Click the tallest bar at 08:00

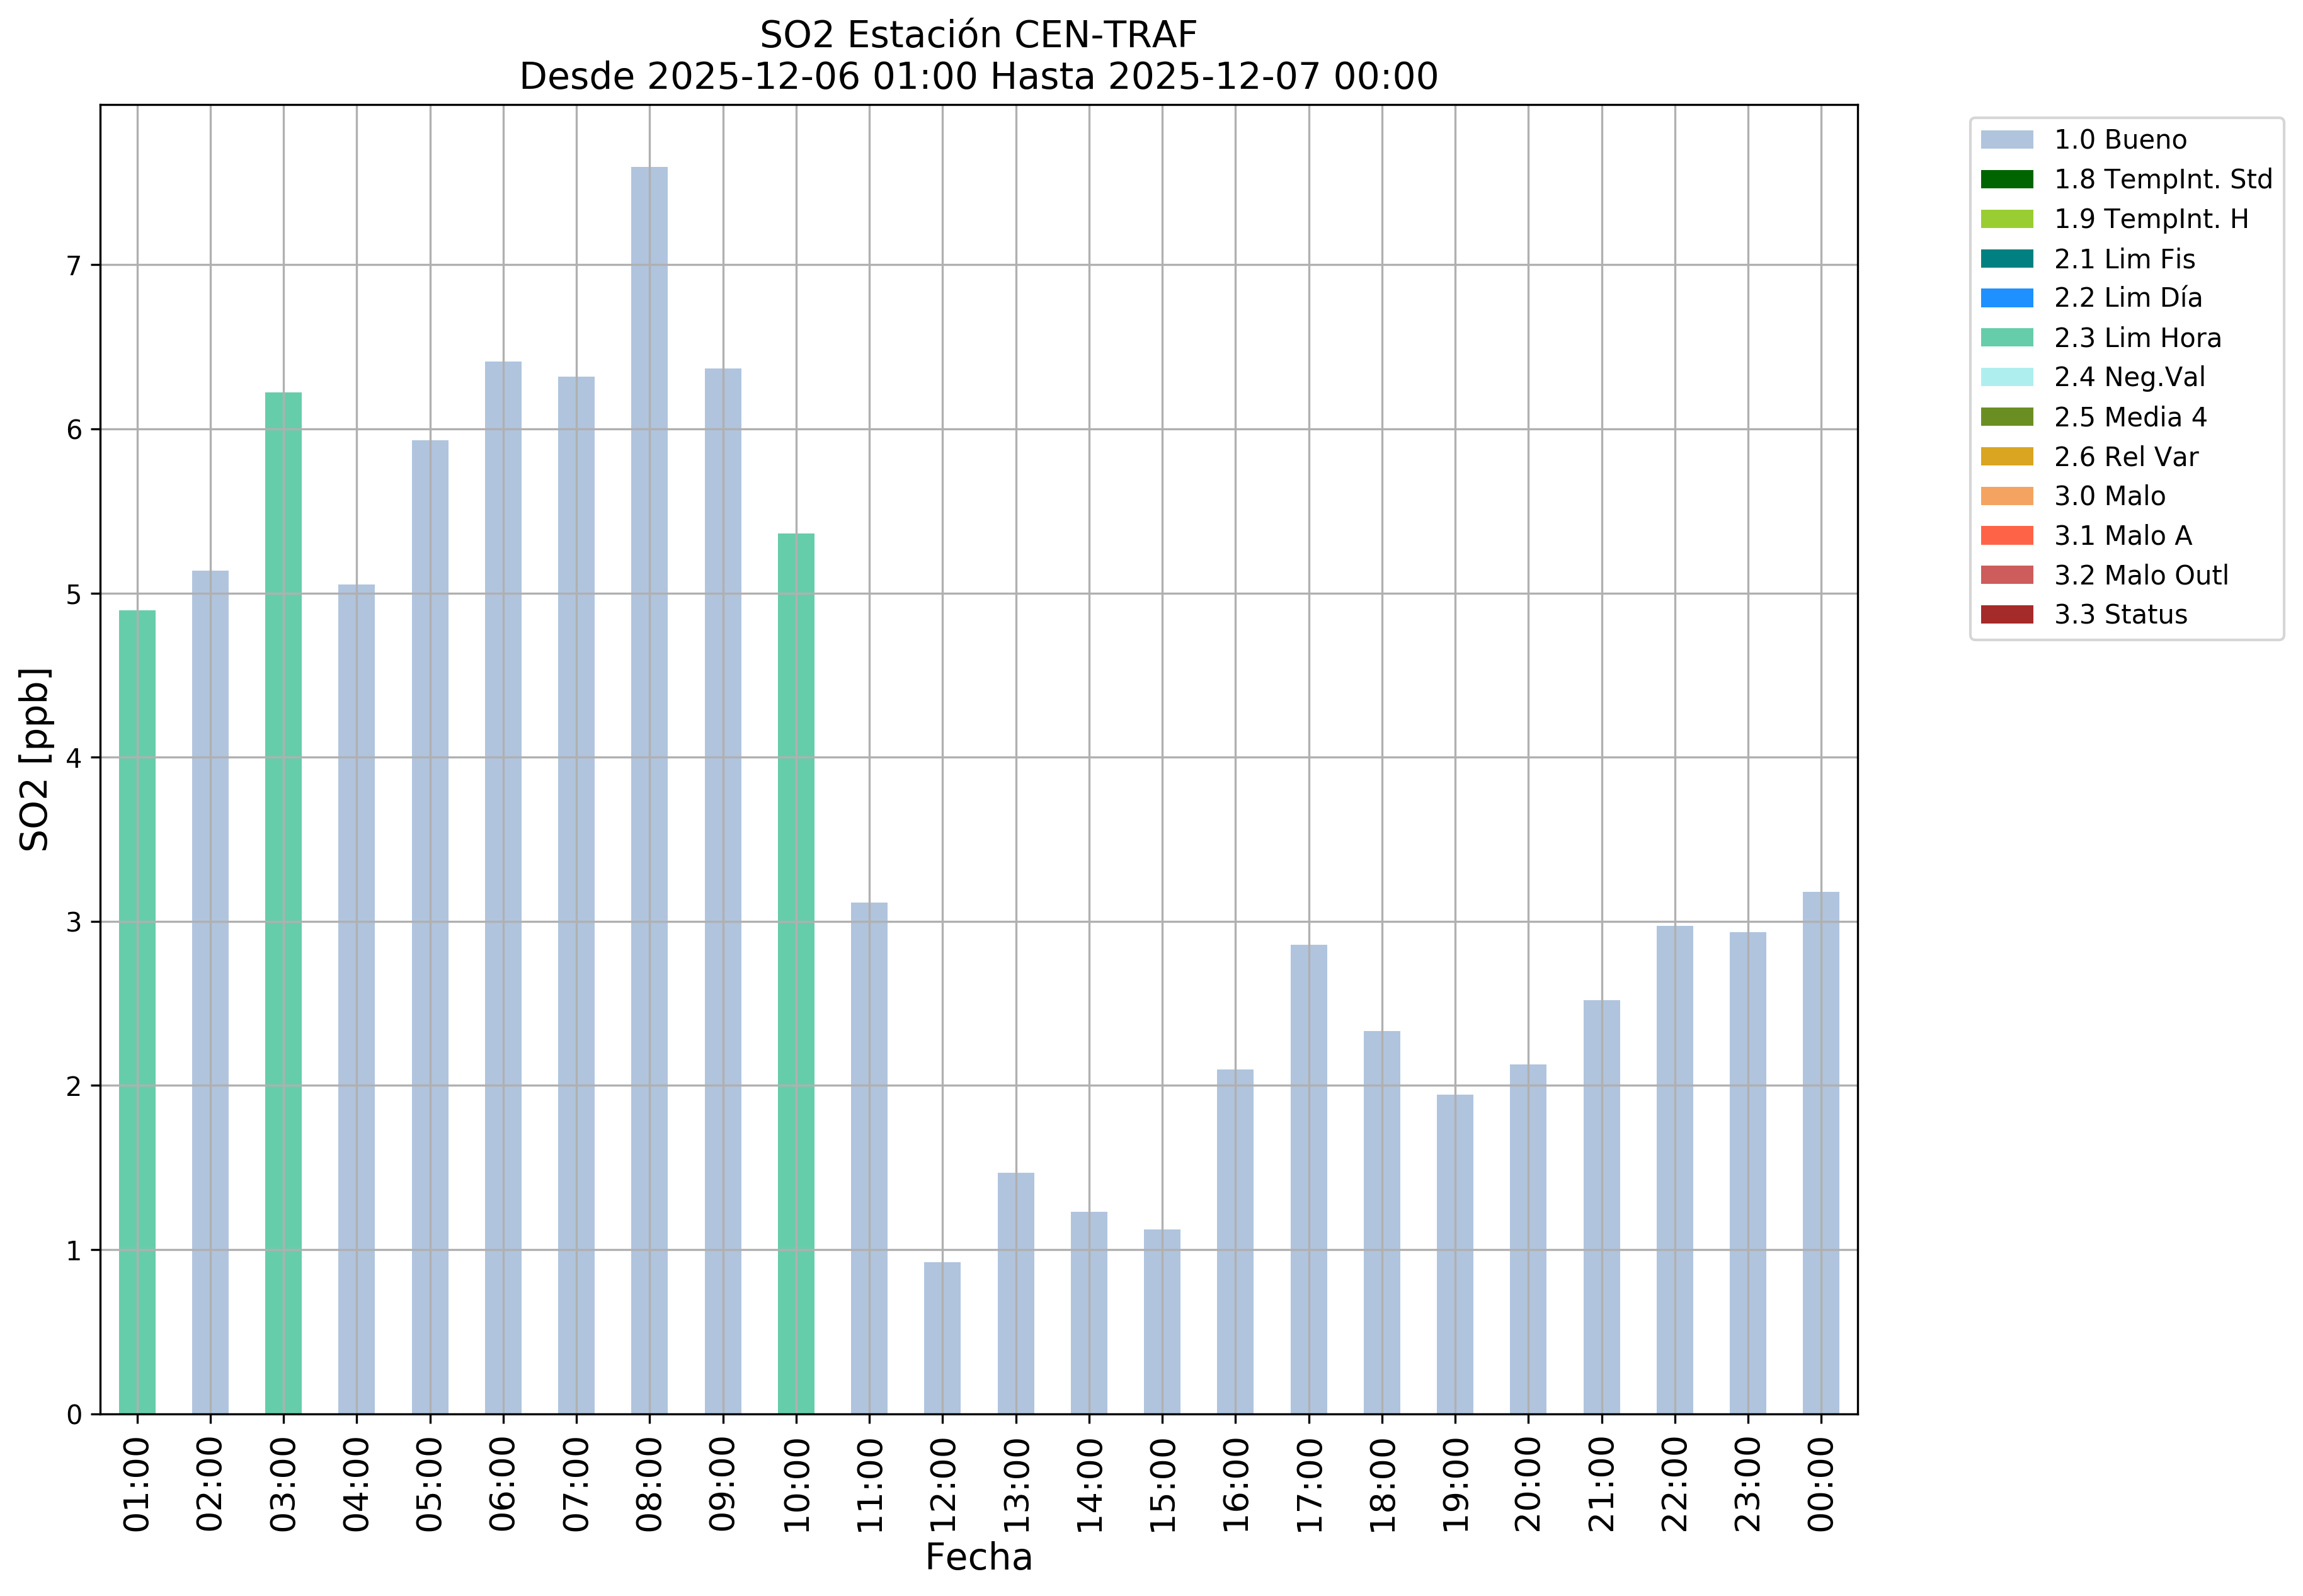pyautogui.click(x=649, y=790)
